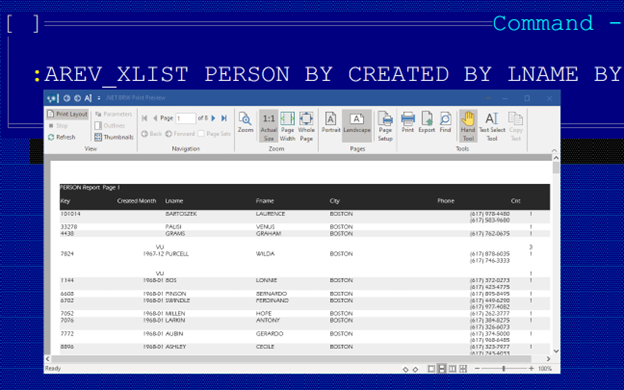Switch to Portrait orientation
The image size is (624, 390).
pyautogui.click(x=331, y=123)
